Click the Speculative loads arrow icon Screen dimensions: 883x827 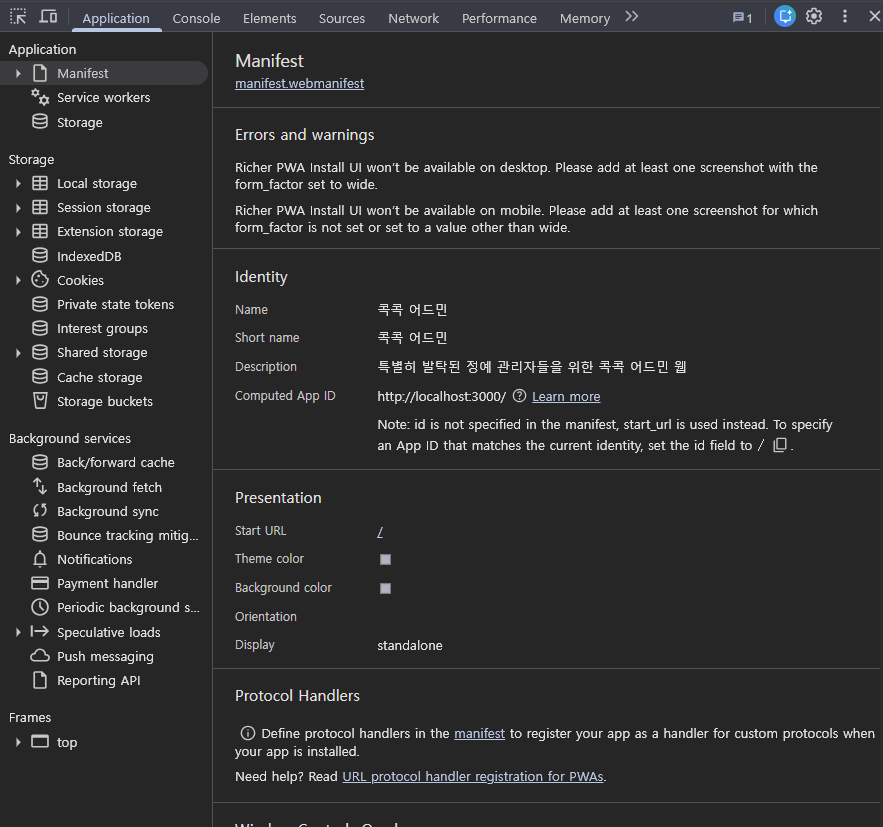39,632
